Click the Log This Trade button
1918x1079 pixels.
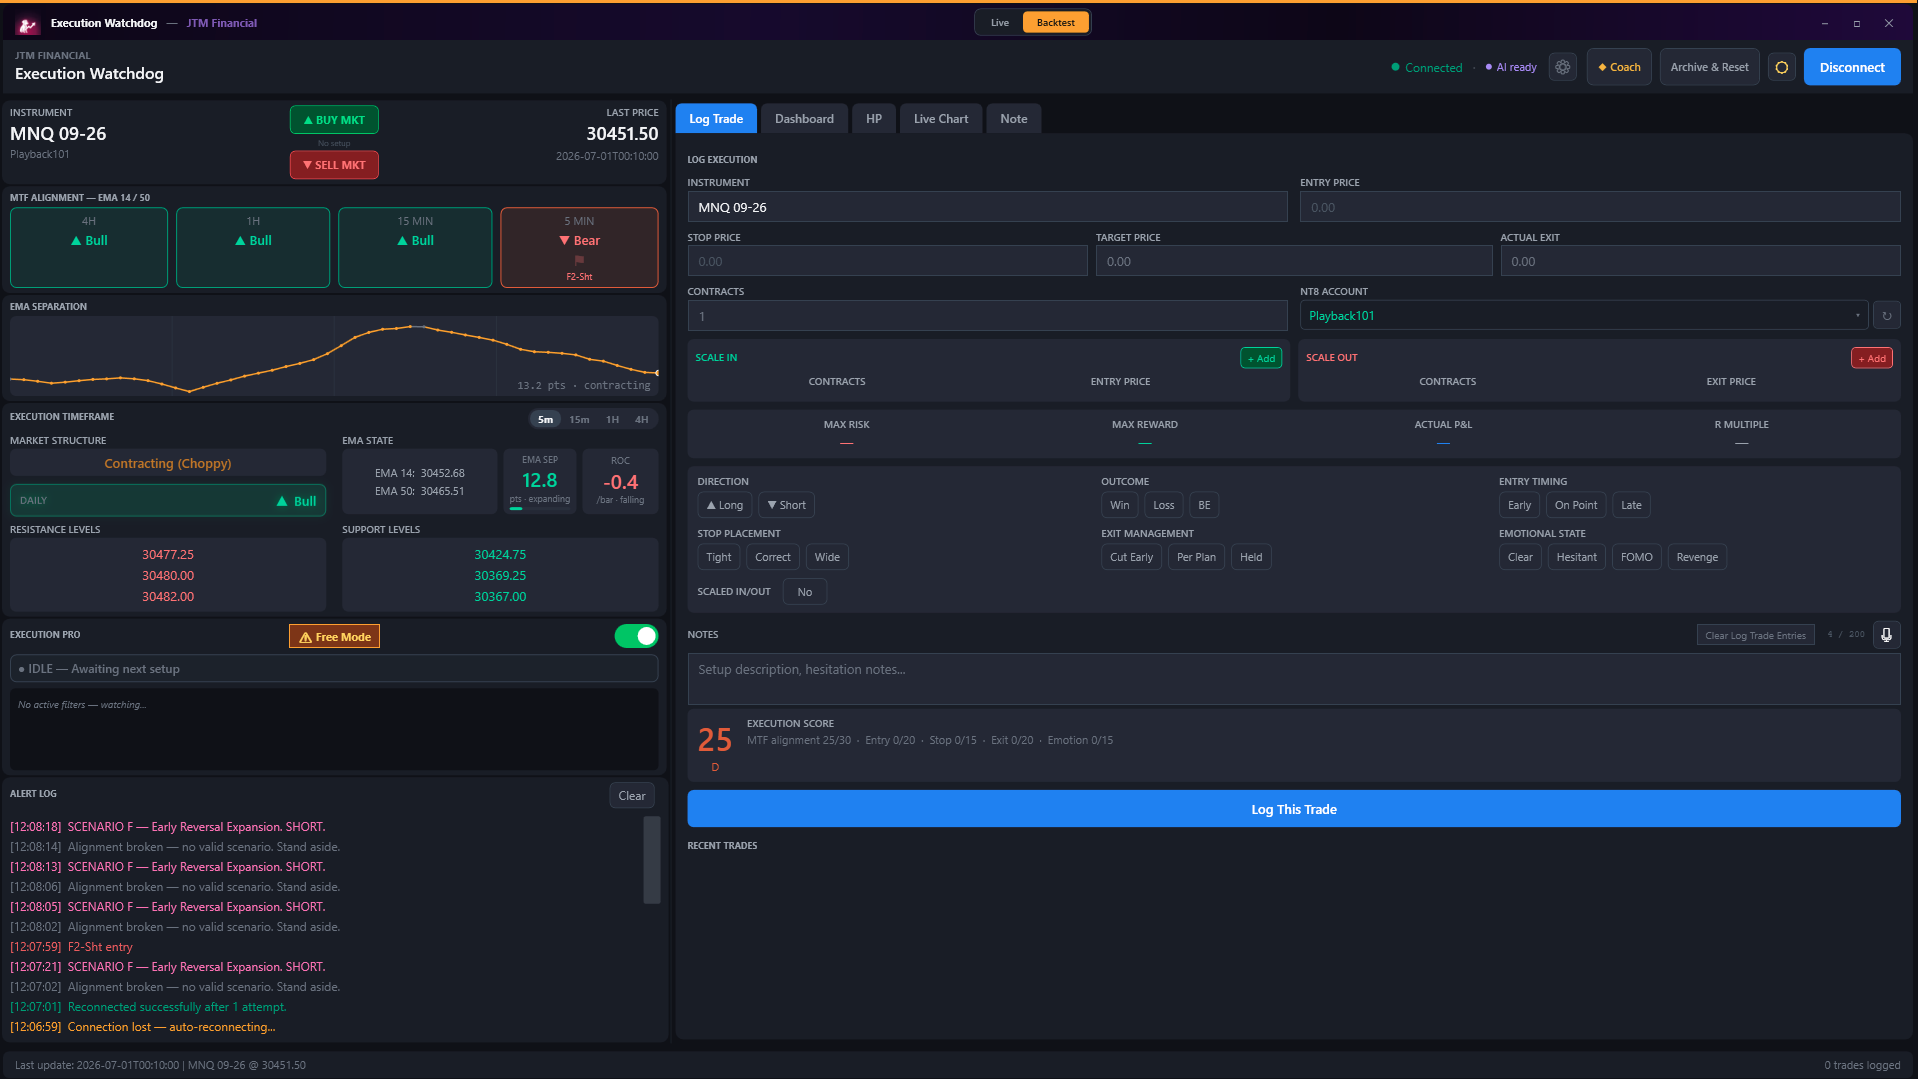[1293, 809]
